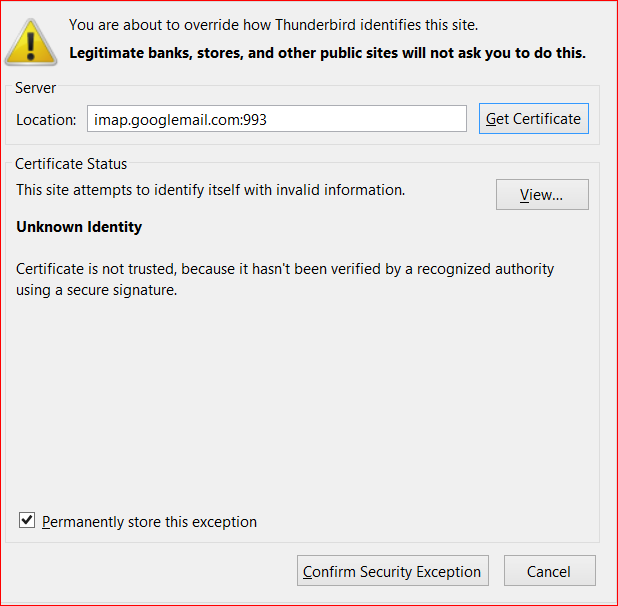The height and width of the screenshot is (606, 618).
Task: Click "This site attempts to identify itself" text
Action: click(x=210, y=189)
